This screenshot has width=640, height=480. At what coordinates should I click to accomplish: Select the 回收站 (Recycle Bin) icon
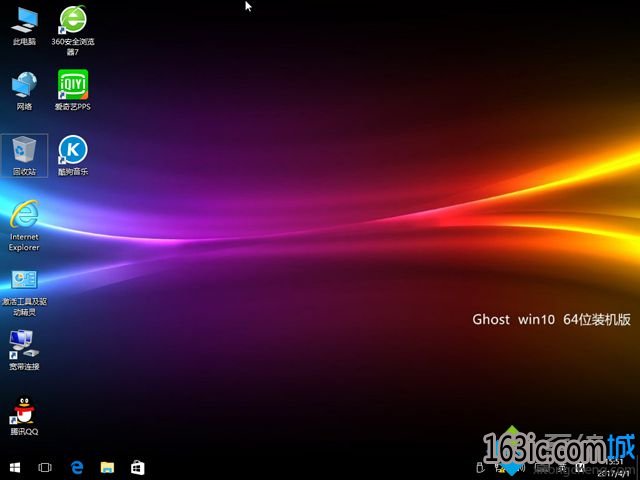(24, 153)
